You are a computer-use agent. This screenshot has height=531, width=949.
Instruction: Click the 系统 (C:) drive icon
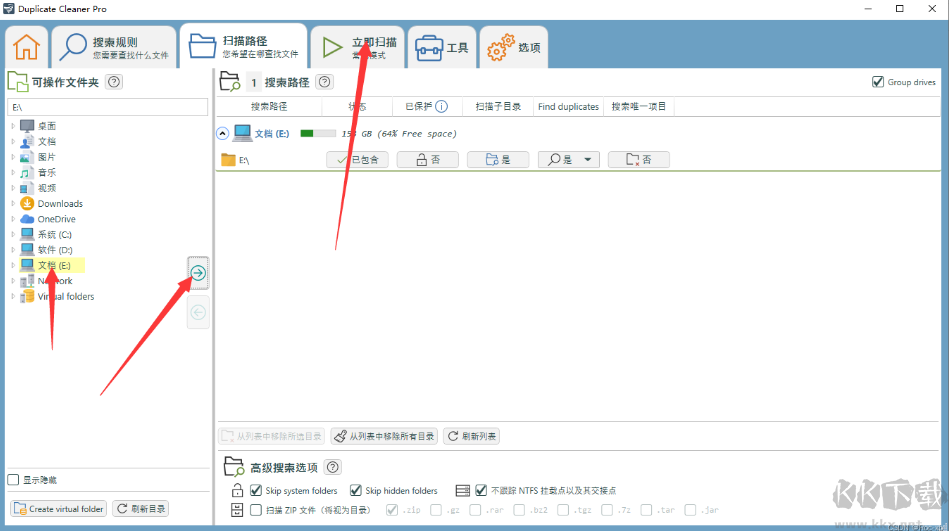(x=27, y=234)
